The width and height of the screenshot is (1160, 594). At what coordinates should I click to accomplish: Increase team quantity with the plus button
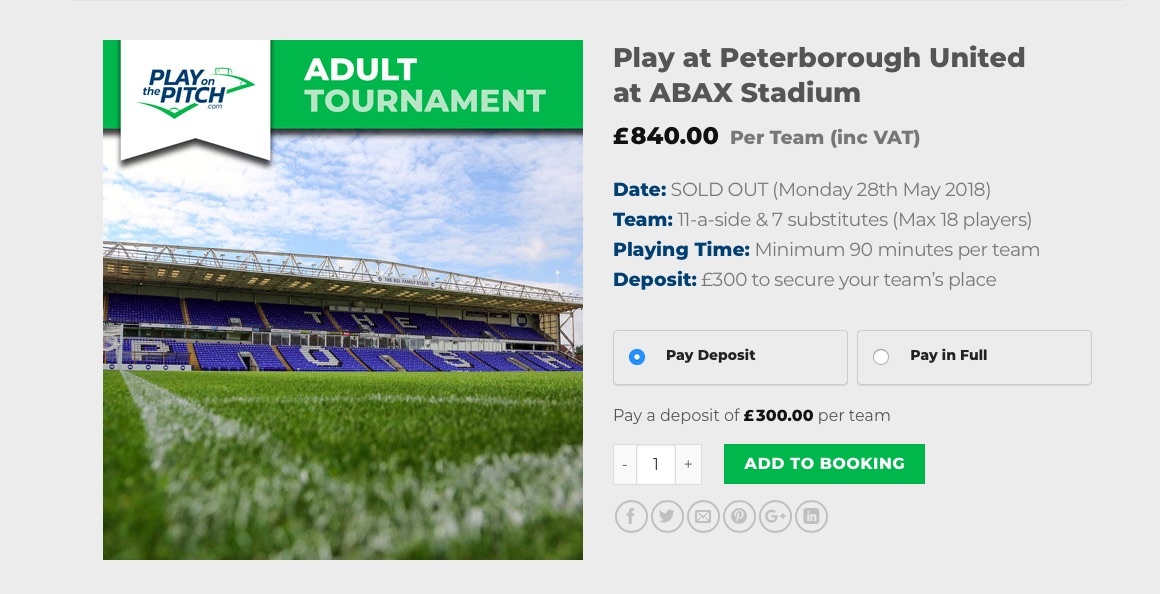pos(688,464)
